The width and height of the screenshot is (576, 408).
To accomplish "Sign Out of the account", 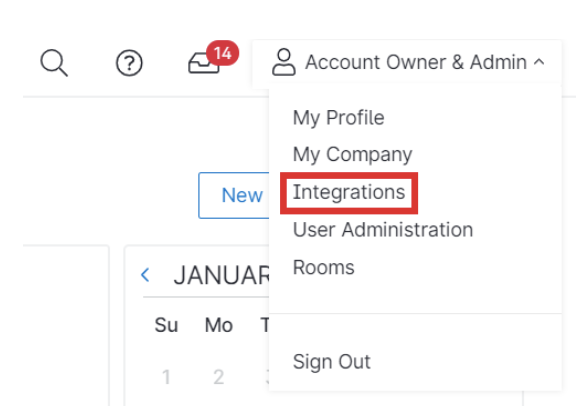I will [x=332, y=362].
